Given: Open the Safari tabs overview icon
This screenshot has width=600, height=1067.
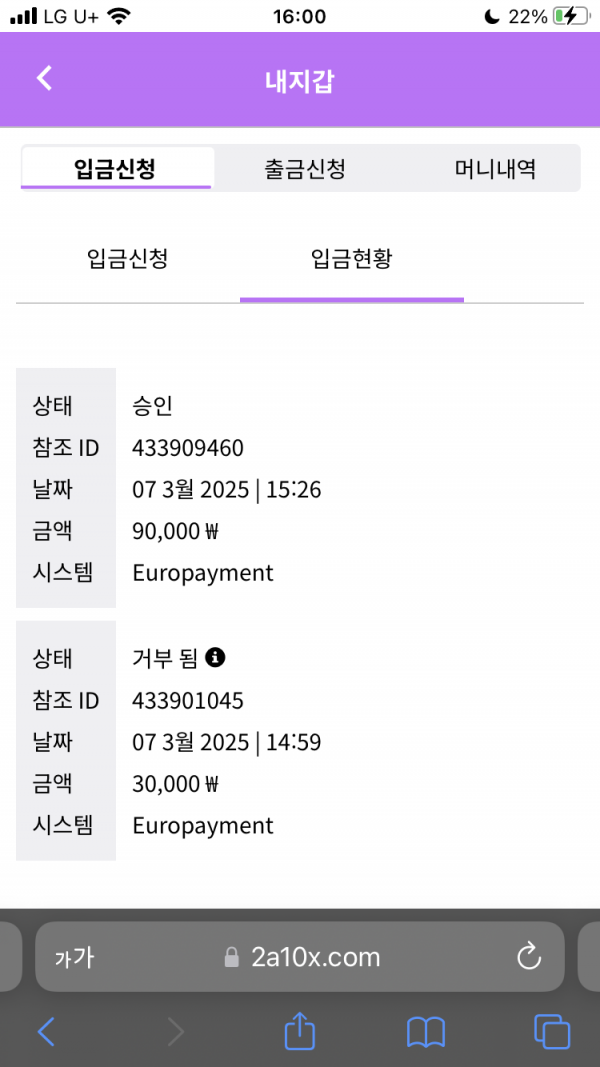Looking at the screenshot, I should (552, 1031).
